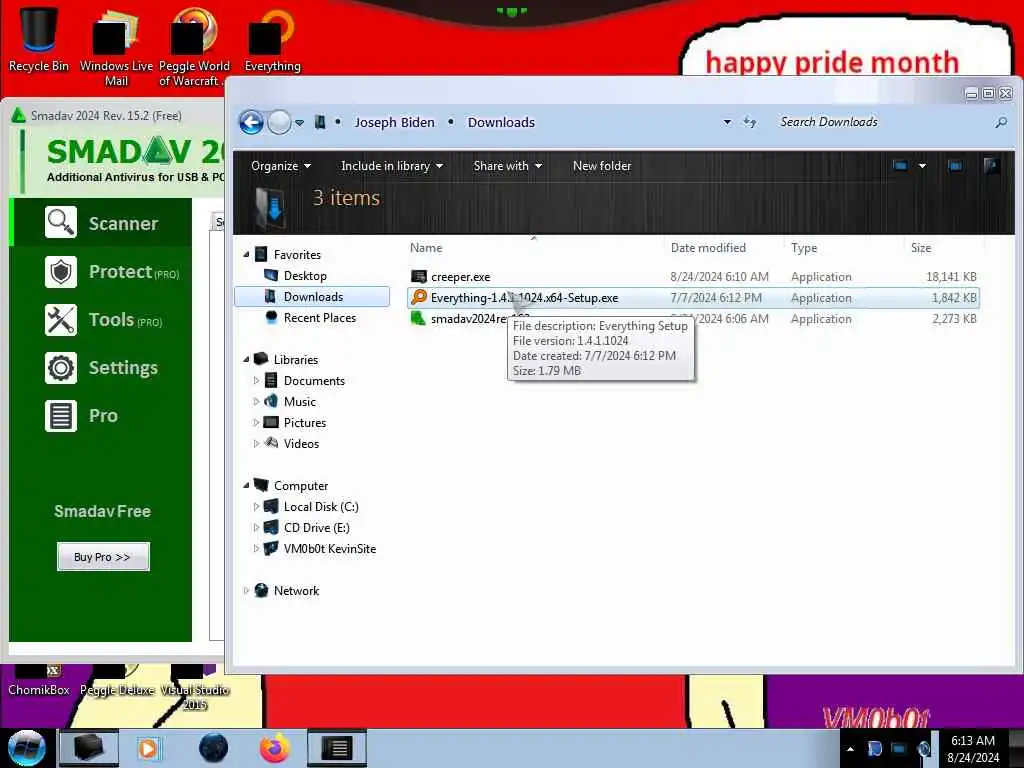Click Explorer Forward navigation arrow
The image size is (1024, 768).
point(280,122)
